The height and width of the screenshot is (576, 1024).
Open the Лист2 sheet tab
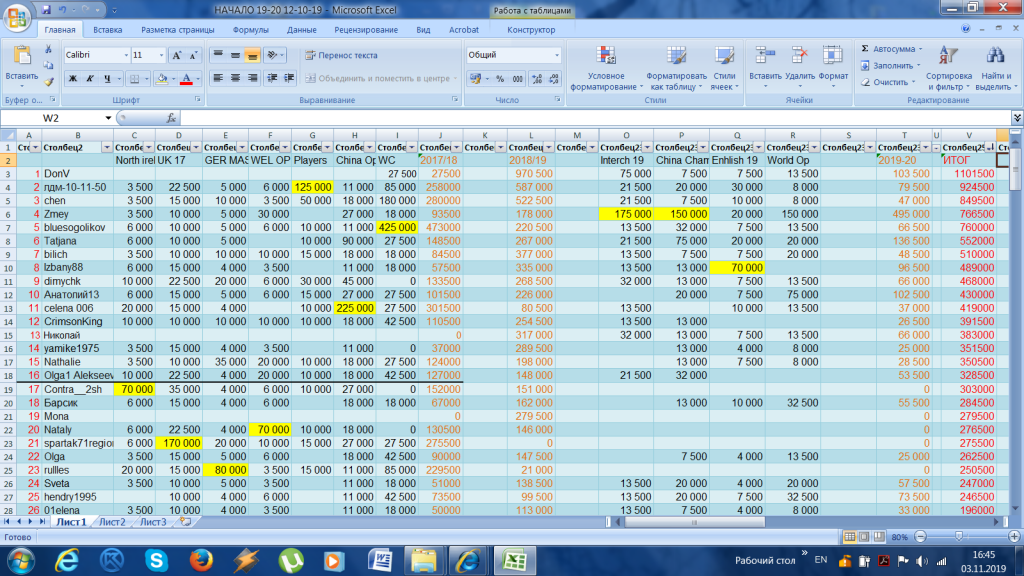coord(112,522)
